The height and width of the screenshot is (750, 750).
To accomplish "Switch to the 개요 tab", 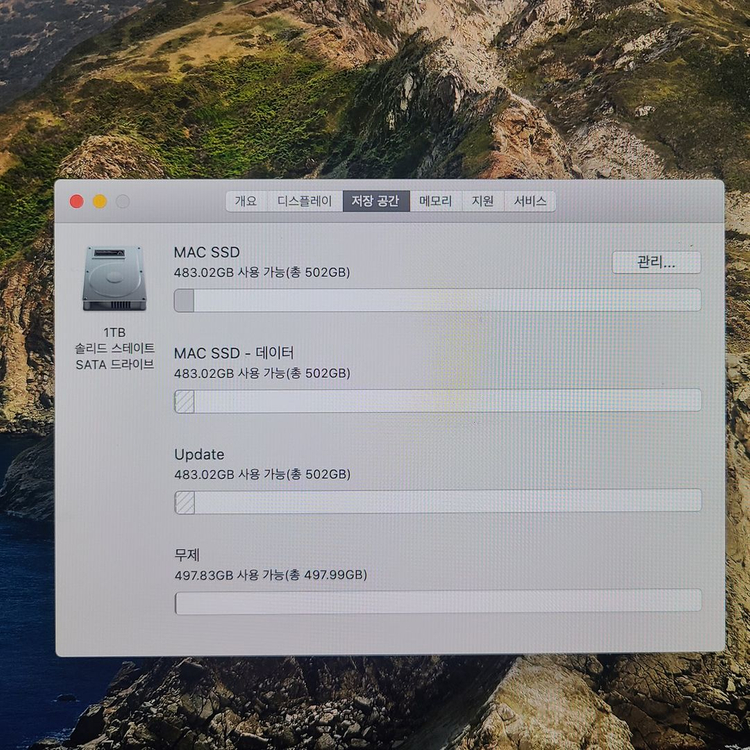I will [x=246, y=201].
